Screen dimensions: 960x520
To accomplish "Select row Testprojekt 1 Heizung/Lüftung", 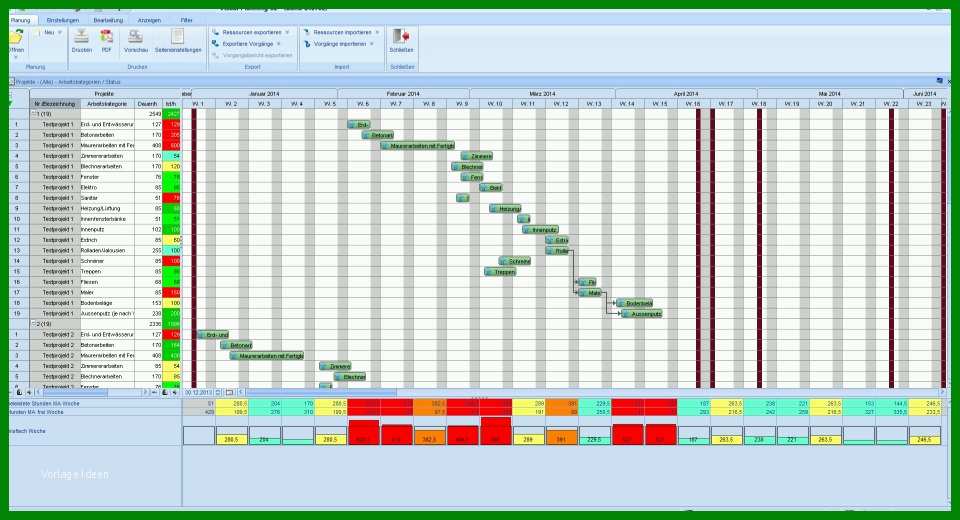I will (x=95, y=209).
